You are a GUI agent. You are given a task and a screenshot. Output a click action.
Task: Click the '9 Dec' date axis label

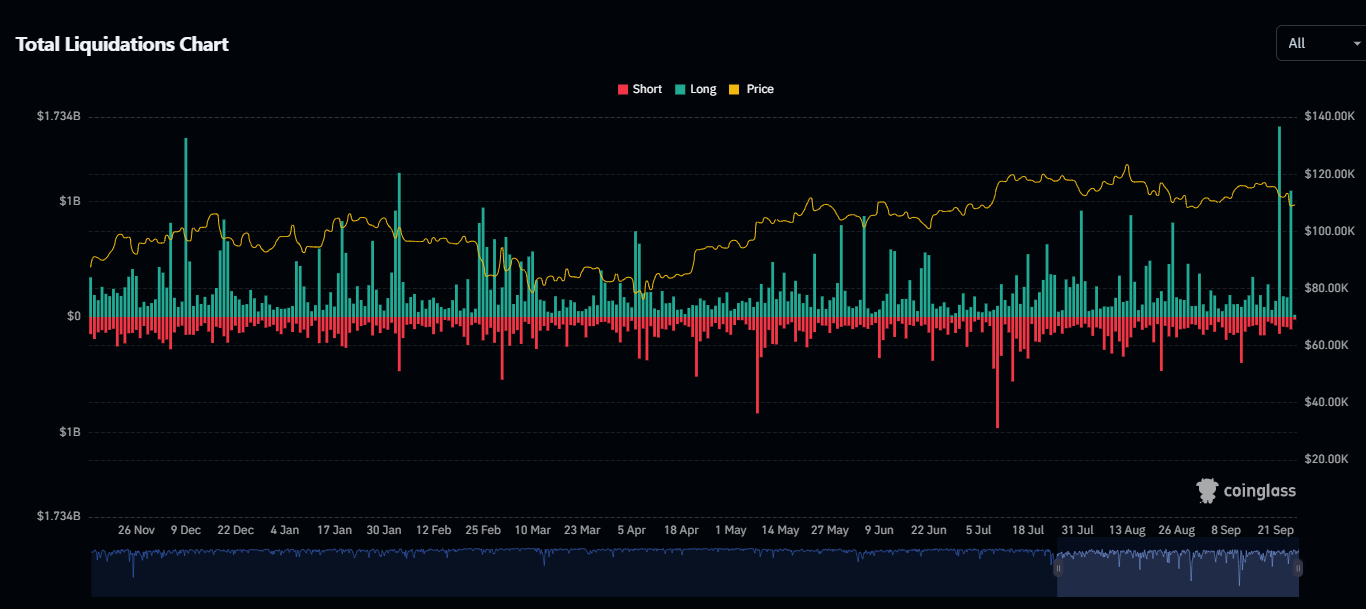185,530
